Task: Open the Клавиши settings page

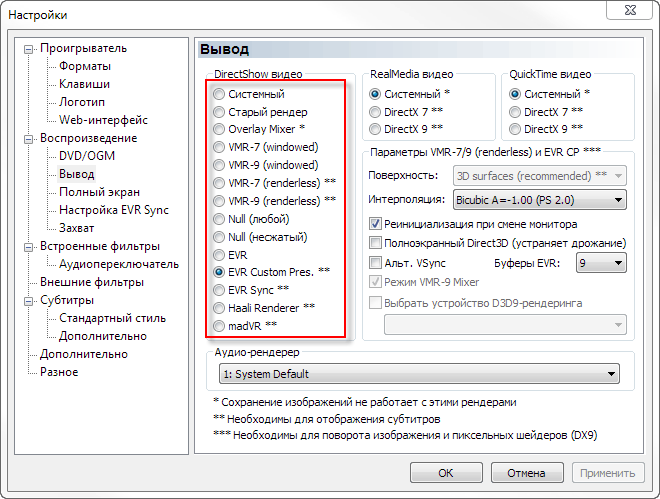Action: [x=84, y=84]
